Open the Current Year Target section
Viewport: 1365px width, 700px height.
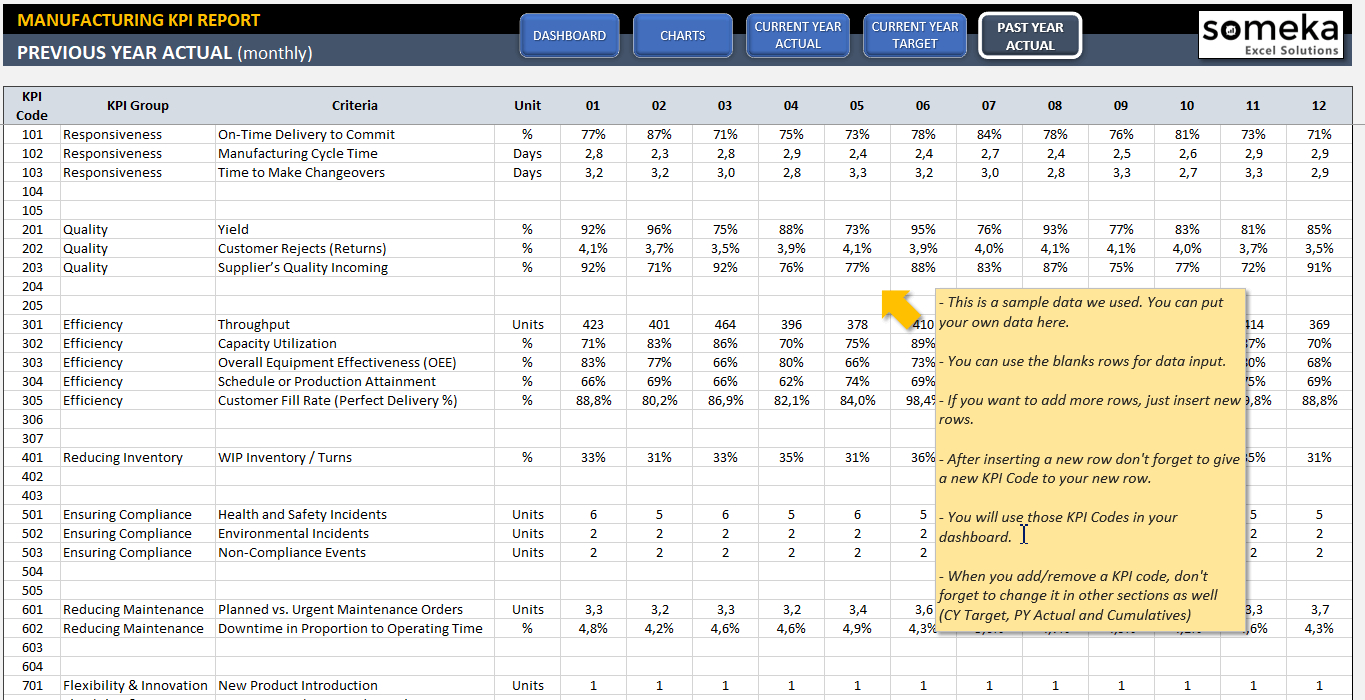click(x=914, y=35)
